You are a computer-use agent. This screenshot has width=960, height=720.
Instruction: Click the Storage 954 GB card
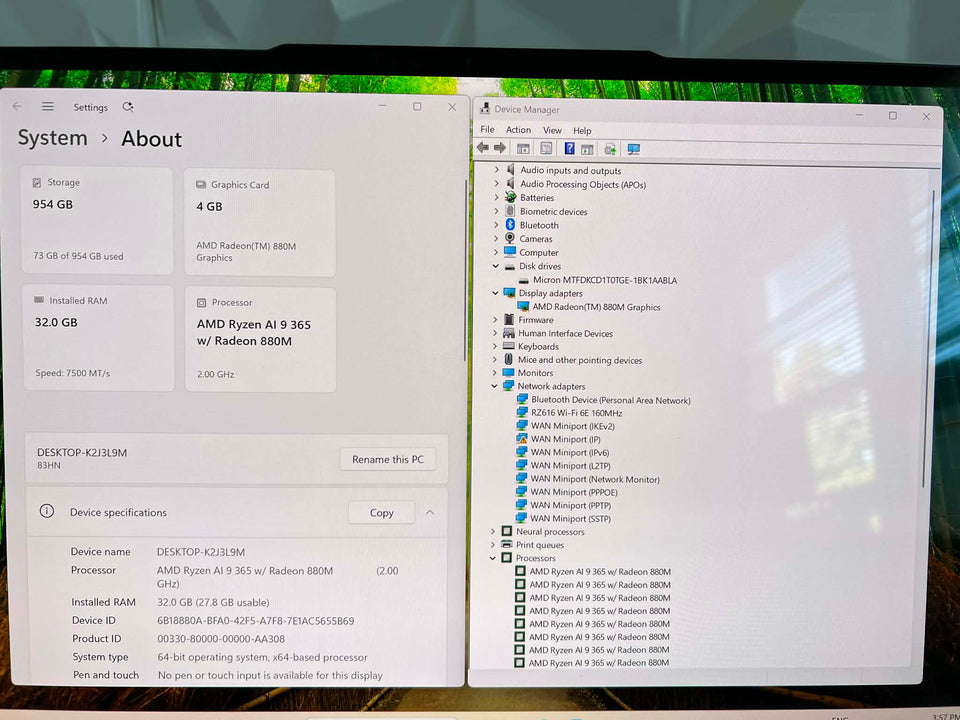[97, 220]
